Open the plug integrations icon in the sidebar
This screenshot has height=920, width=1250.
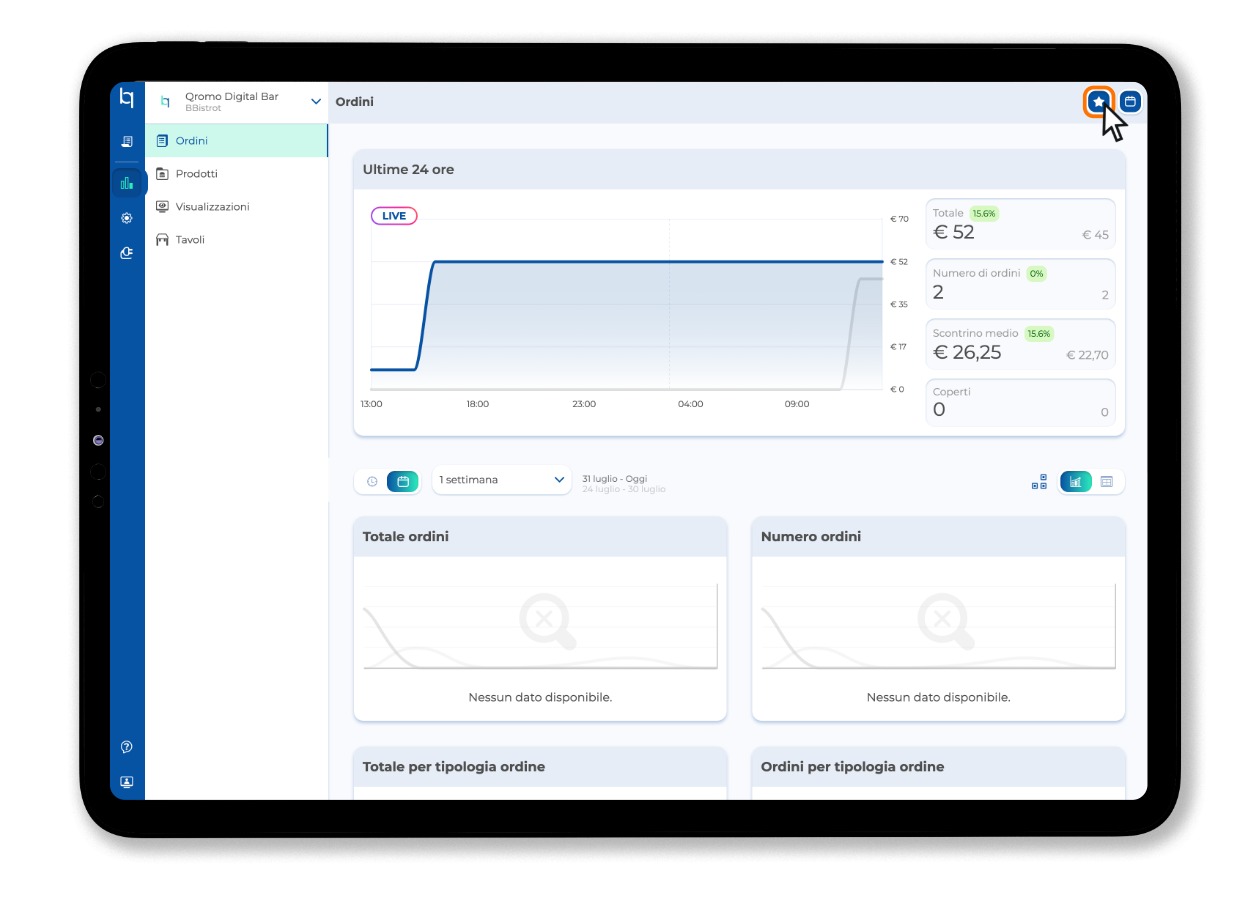click(x=127, y=253)
